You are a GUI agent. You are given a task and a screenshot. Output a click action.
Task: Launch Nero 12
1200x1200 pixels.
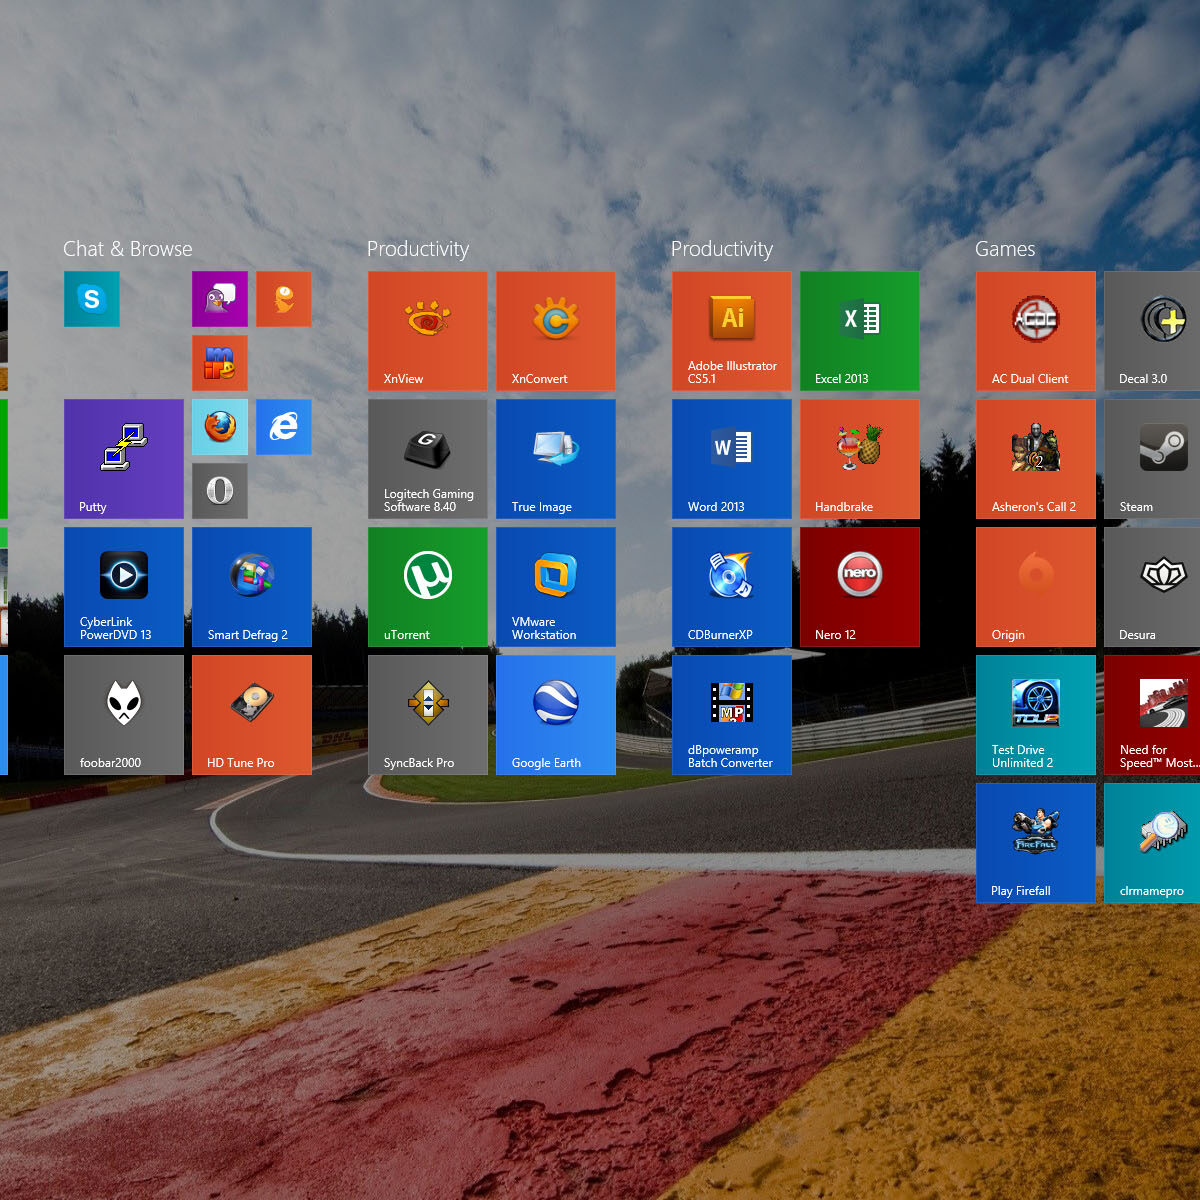click(860, 587)
